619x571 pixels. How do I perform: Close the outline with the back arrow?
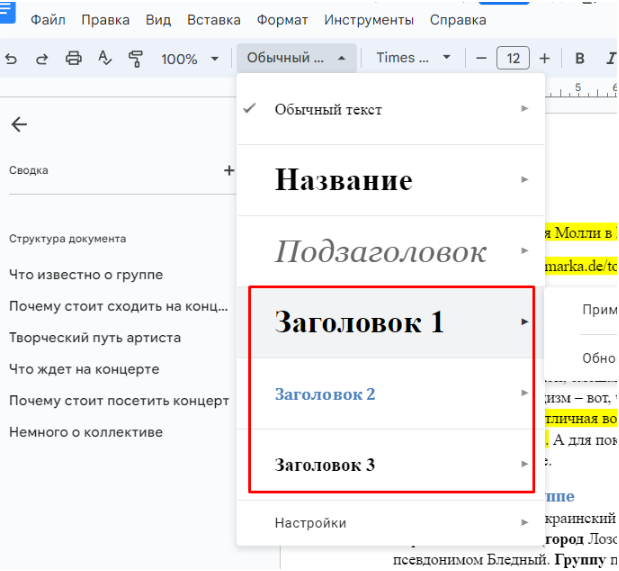click(x=19, y=124)
